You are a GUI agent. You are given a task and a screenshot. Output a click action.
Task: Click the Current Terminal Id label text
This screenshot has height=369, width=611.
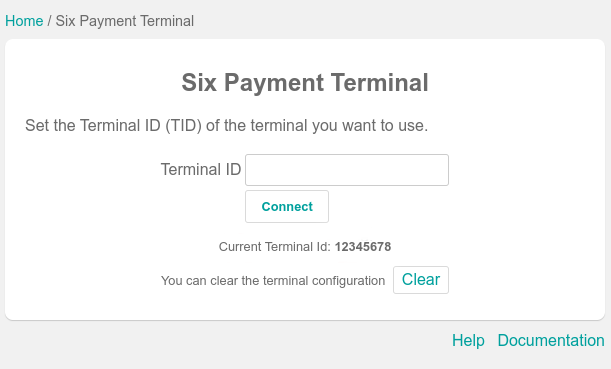[275, 247]
